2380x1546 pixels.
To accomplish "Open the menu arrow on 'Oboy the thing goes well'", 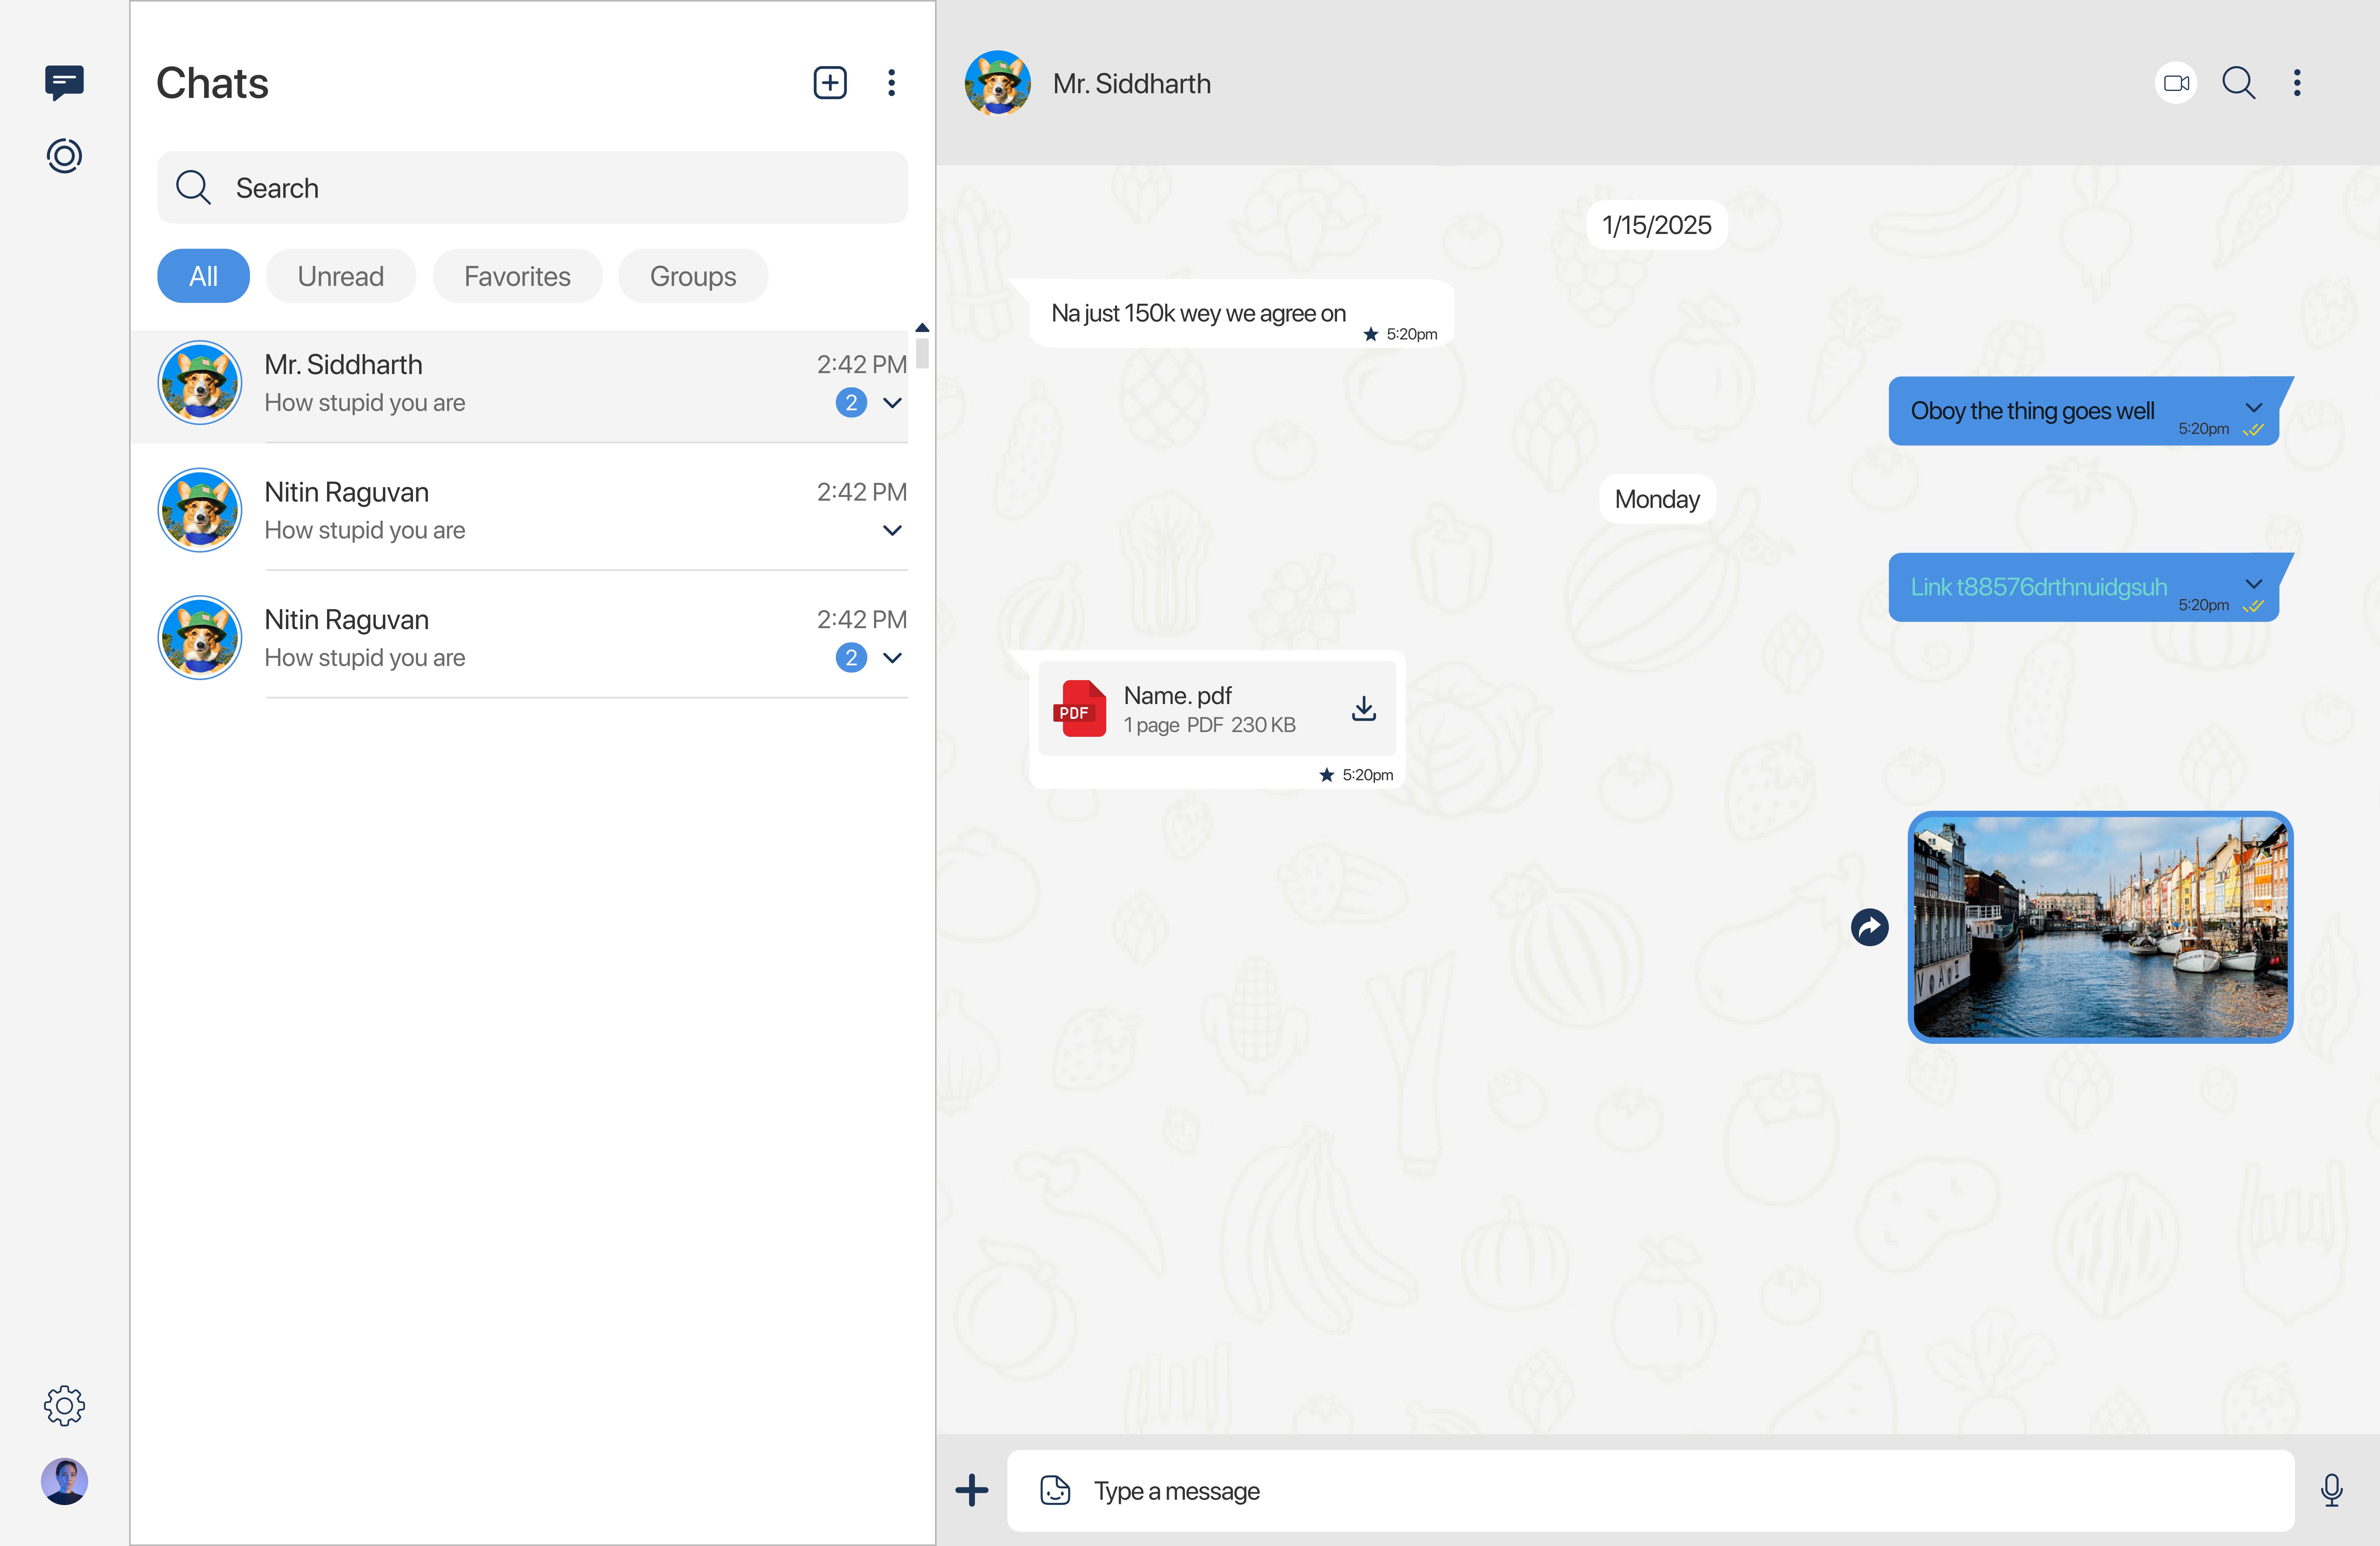I will pyautogui.click(x=2254, y=408).
